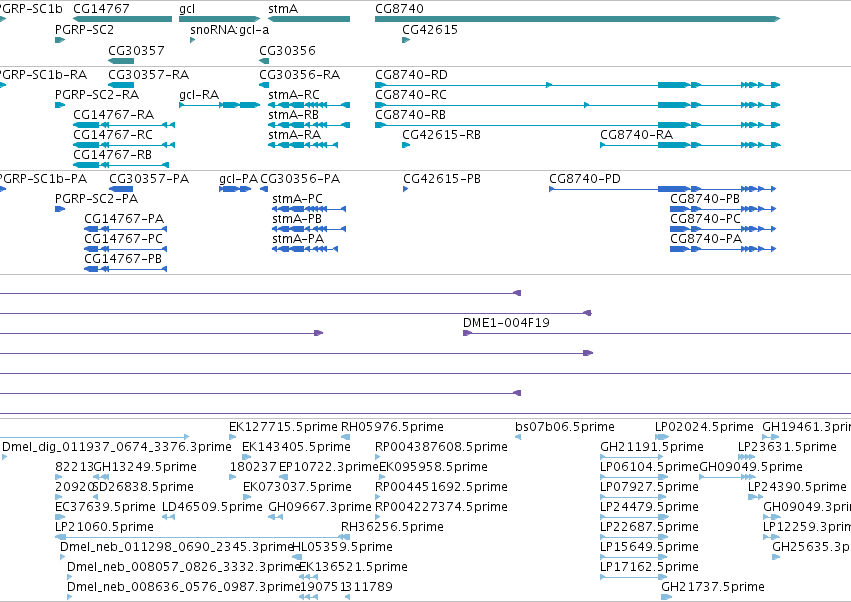
Task: Select transcript CG8740-RB
Action: click(x=577, y=125)
